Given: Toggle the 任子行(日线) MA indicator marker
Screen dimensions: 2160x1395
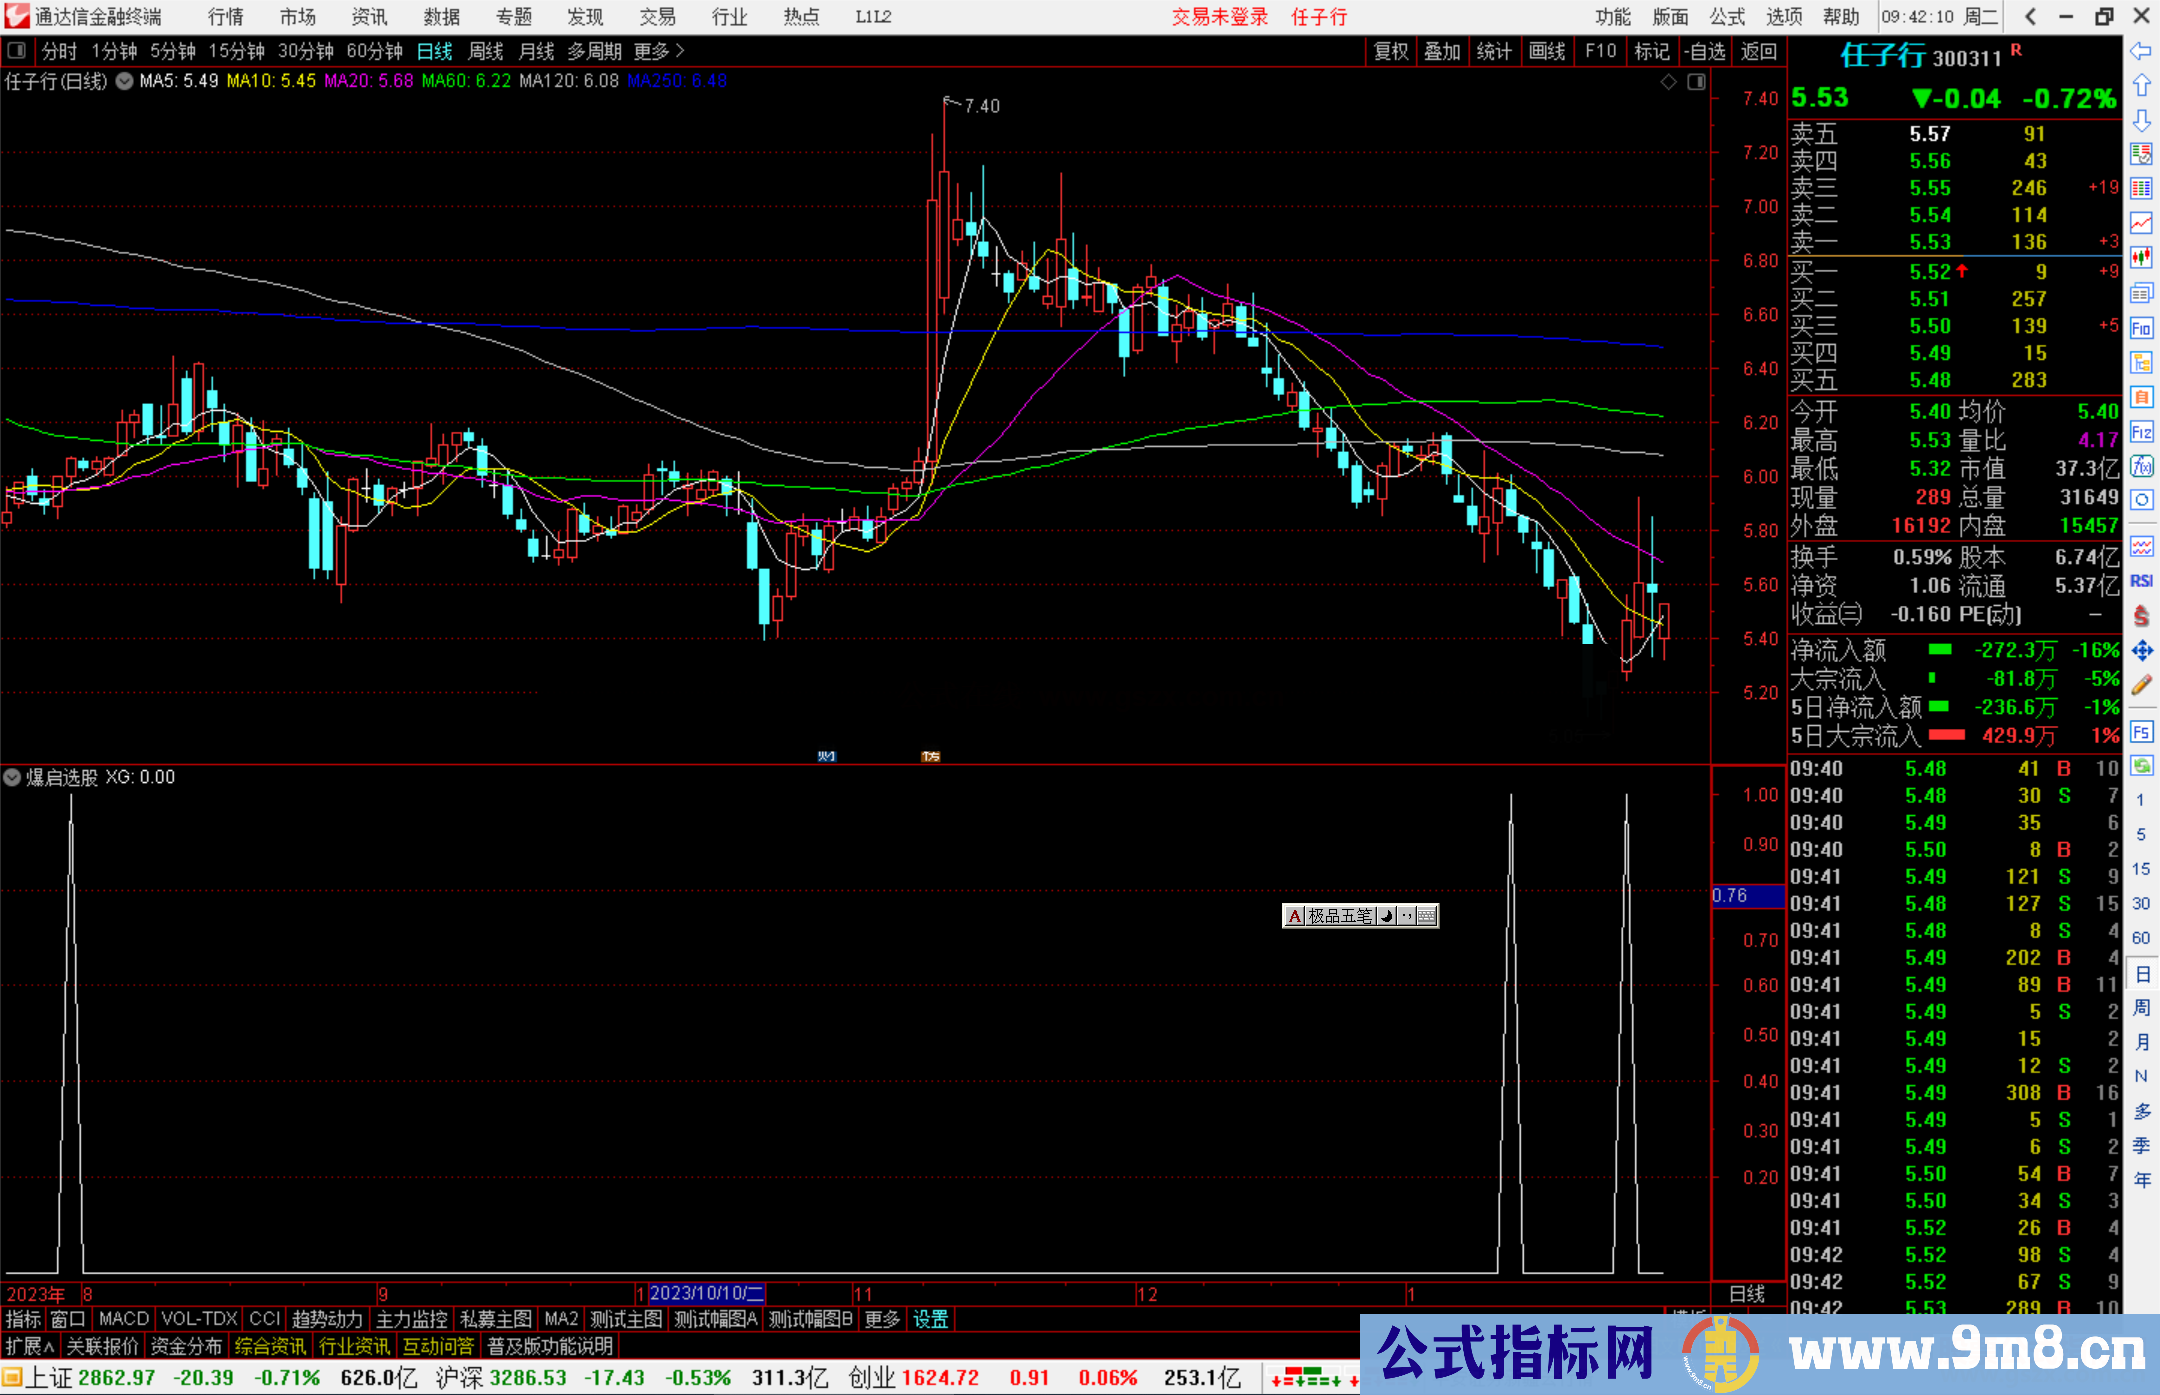Looking at the screenshot, I should (124, 81).
